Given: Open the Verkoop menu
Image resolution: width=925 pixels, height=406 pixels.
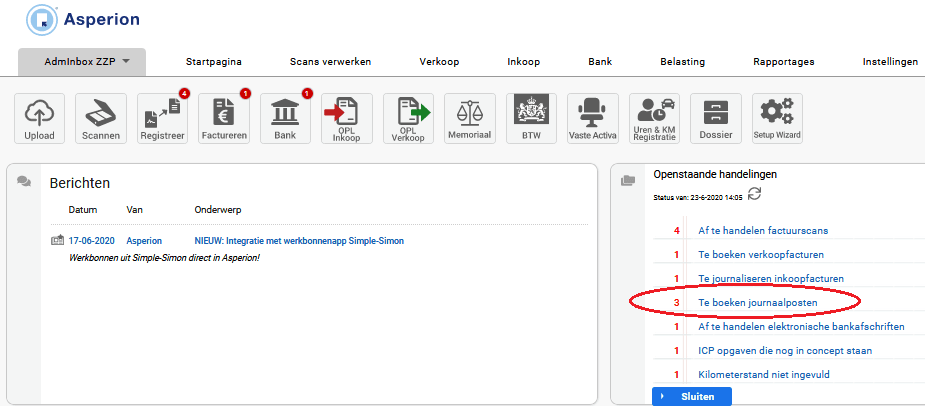Looking at the screenshot, I should [439, 61].
